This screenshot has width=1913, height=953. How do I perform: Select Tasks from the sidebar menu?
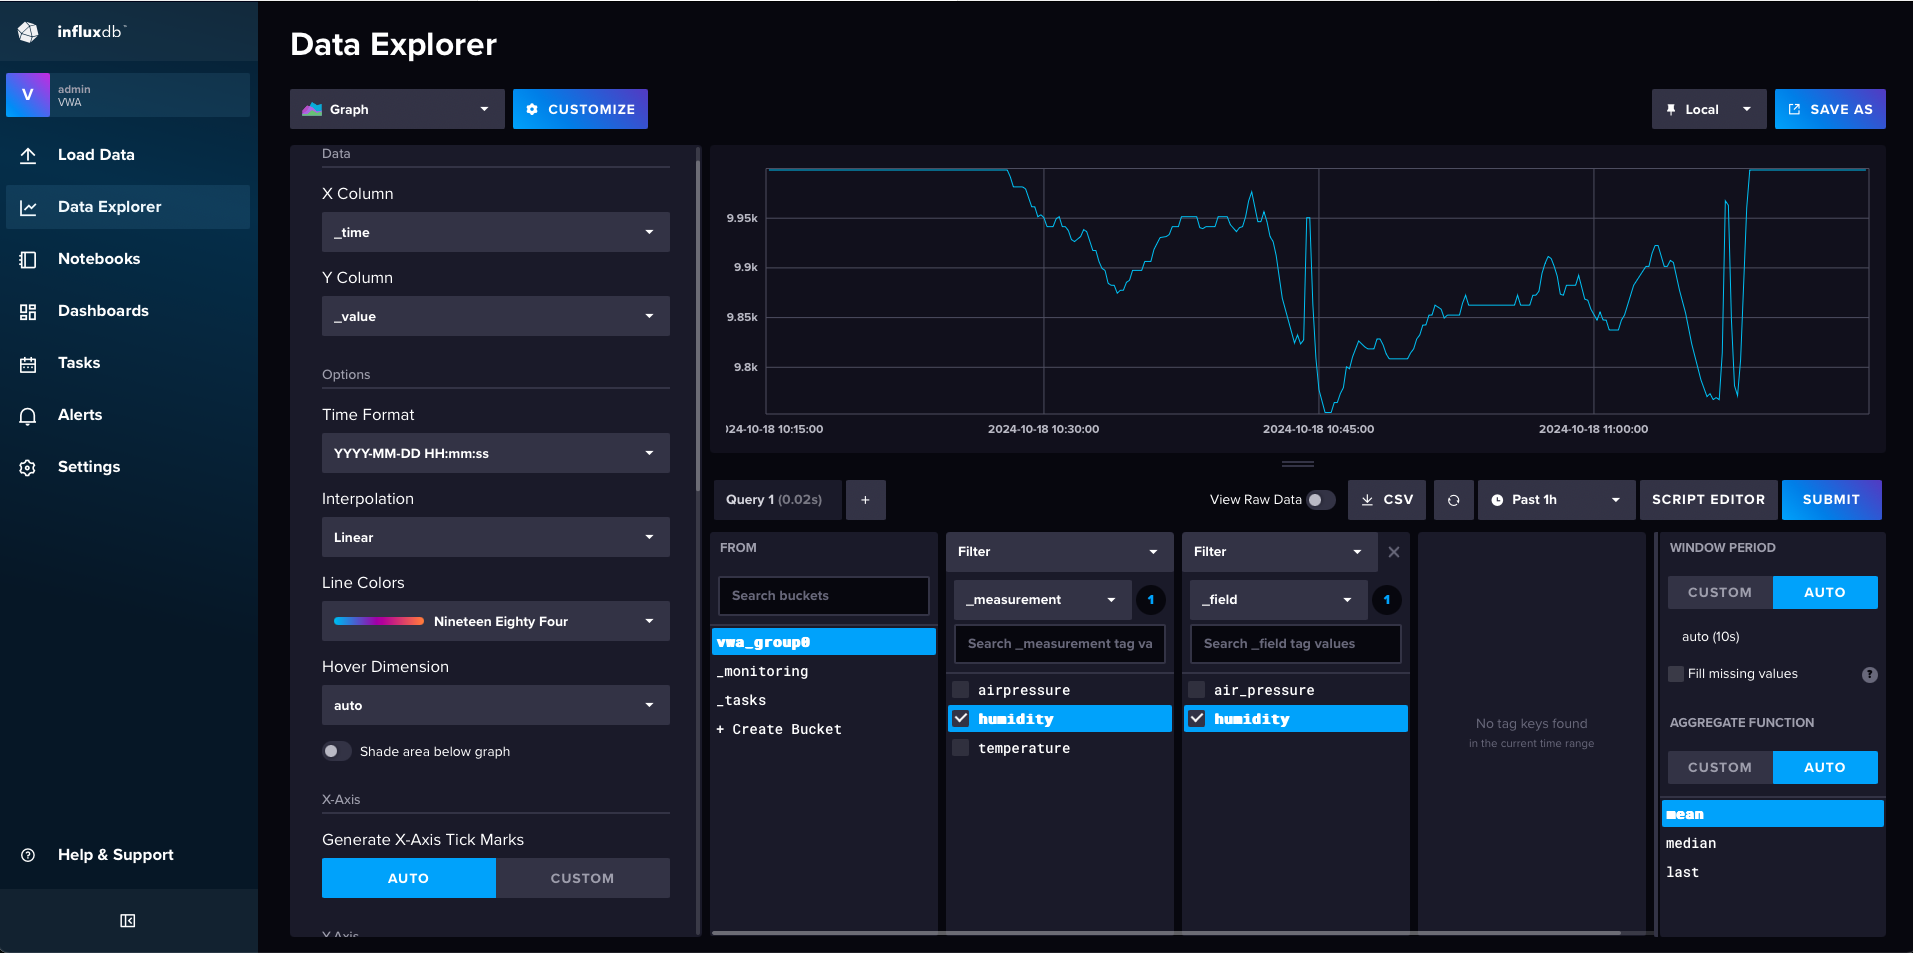[x=78, y=362]
